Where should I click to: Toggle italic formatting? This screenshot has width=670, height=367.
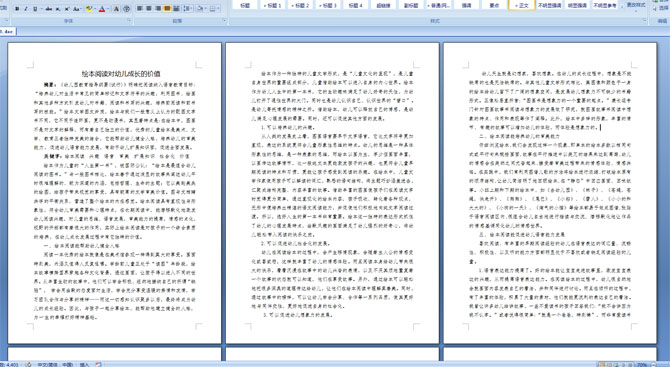pos(26,9)
